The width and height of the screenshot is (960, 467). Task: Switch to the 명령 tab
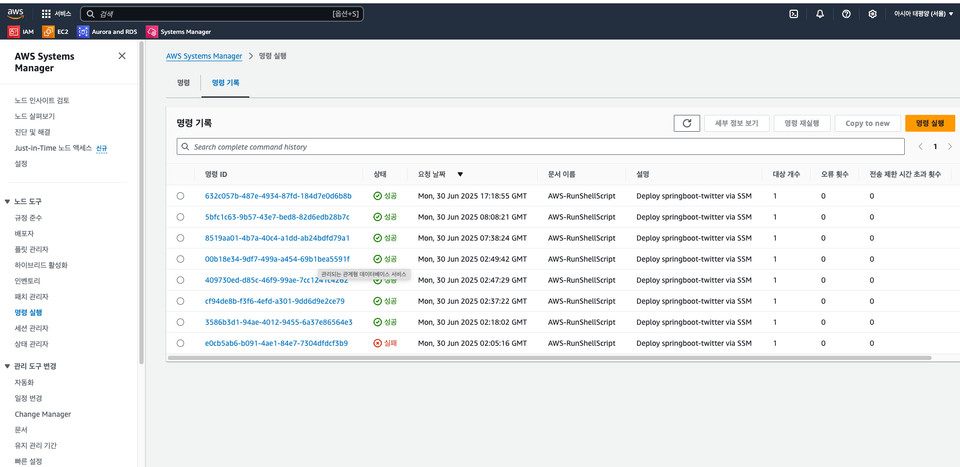183,82
